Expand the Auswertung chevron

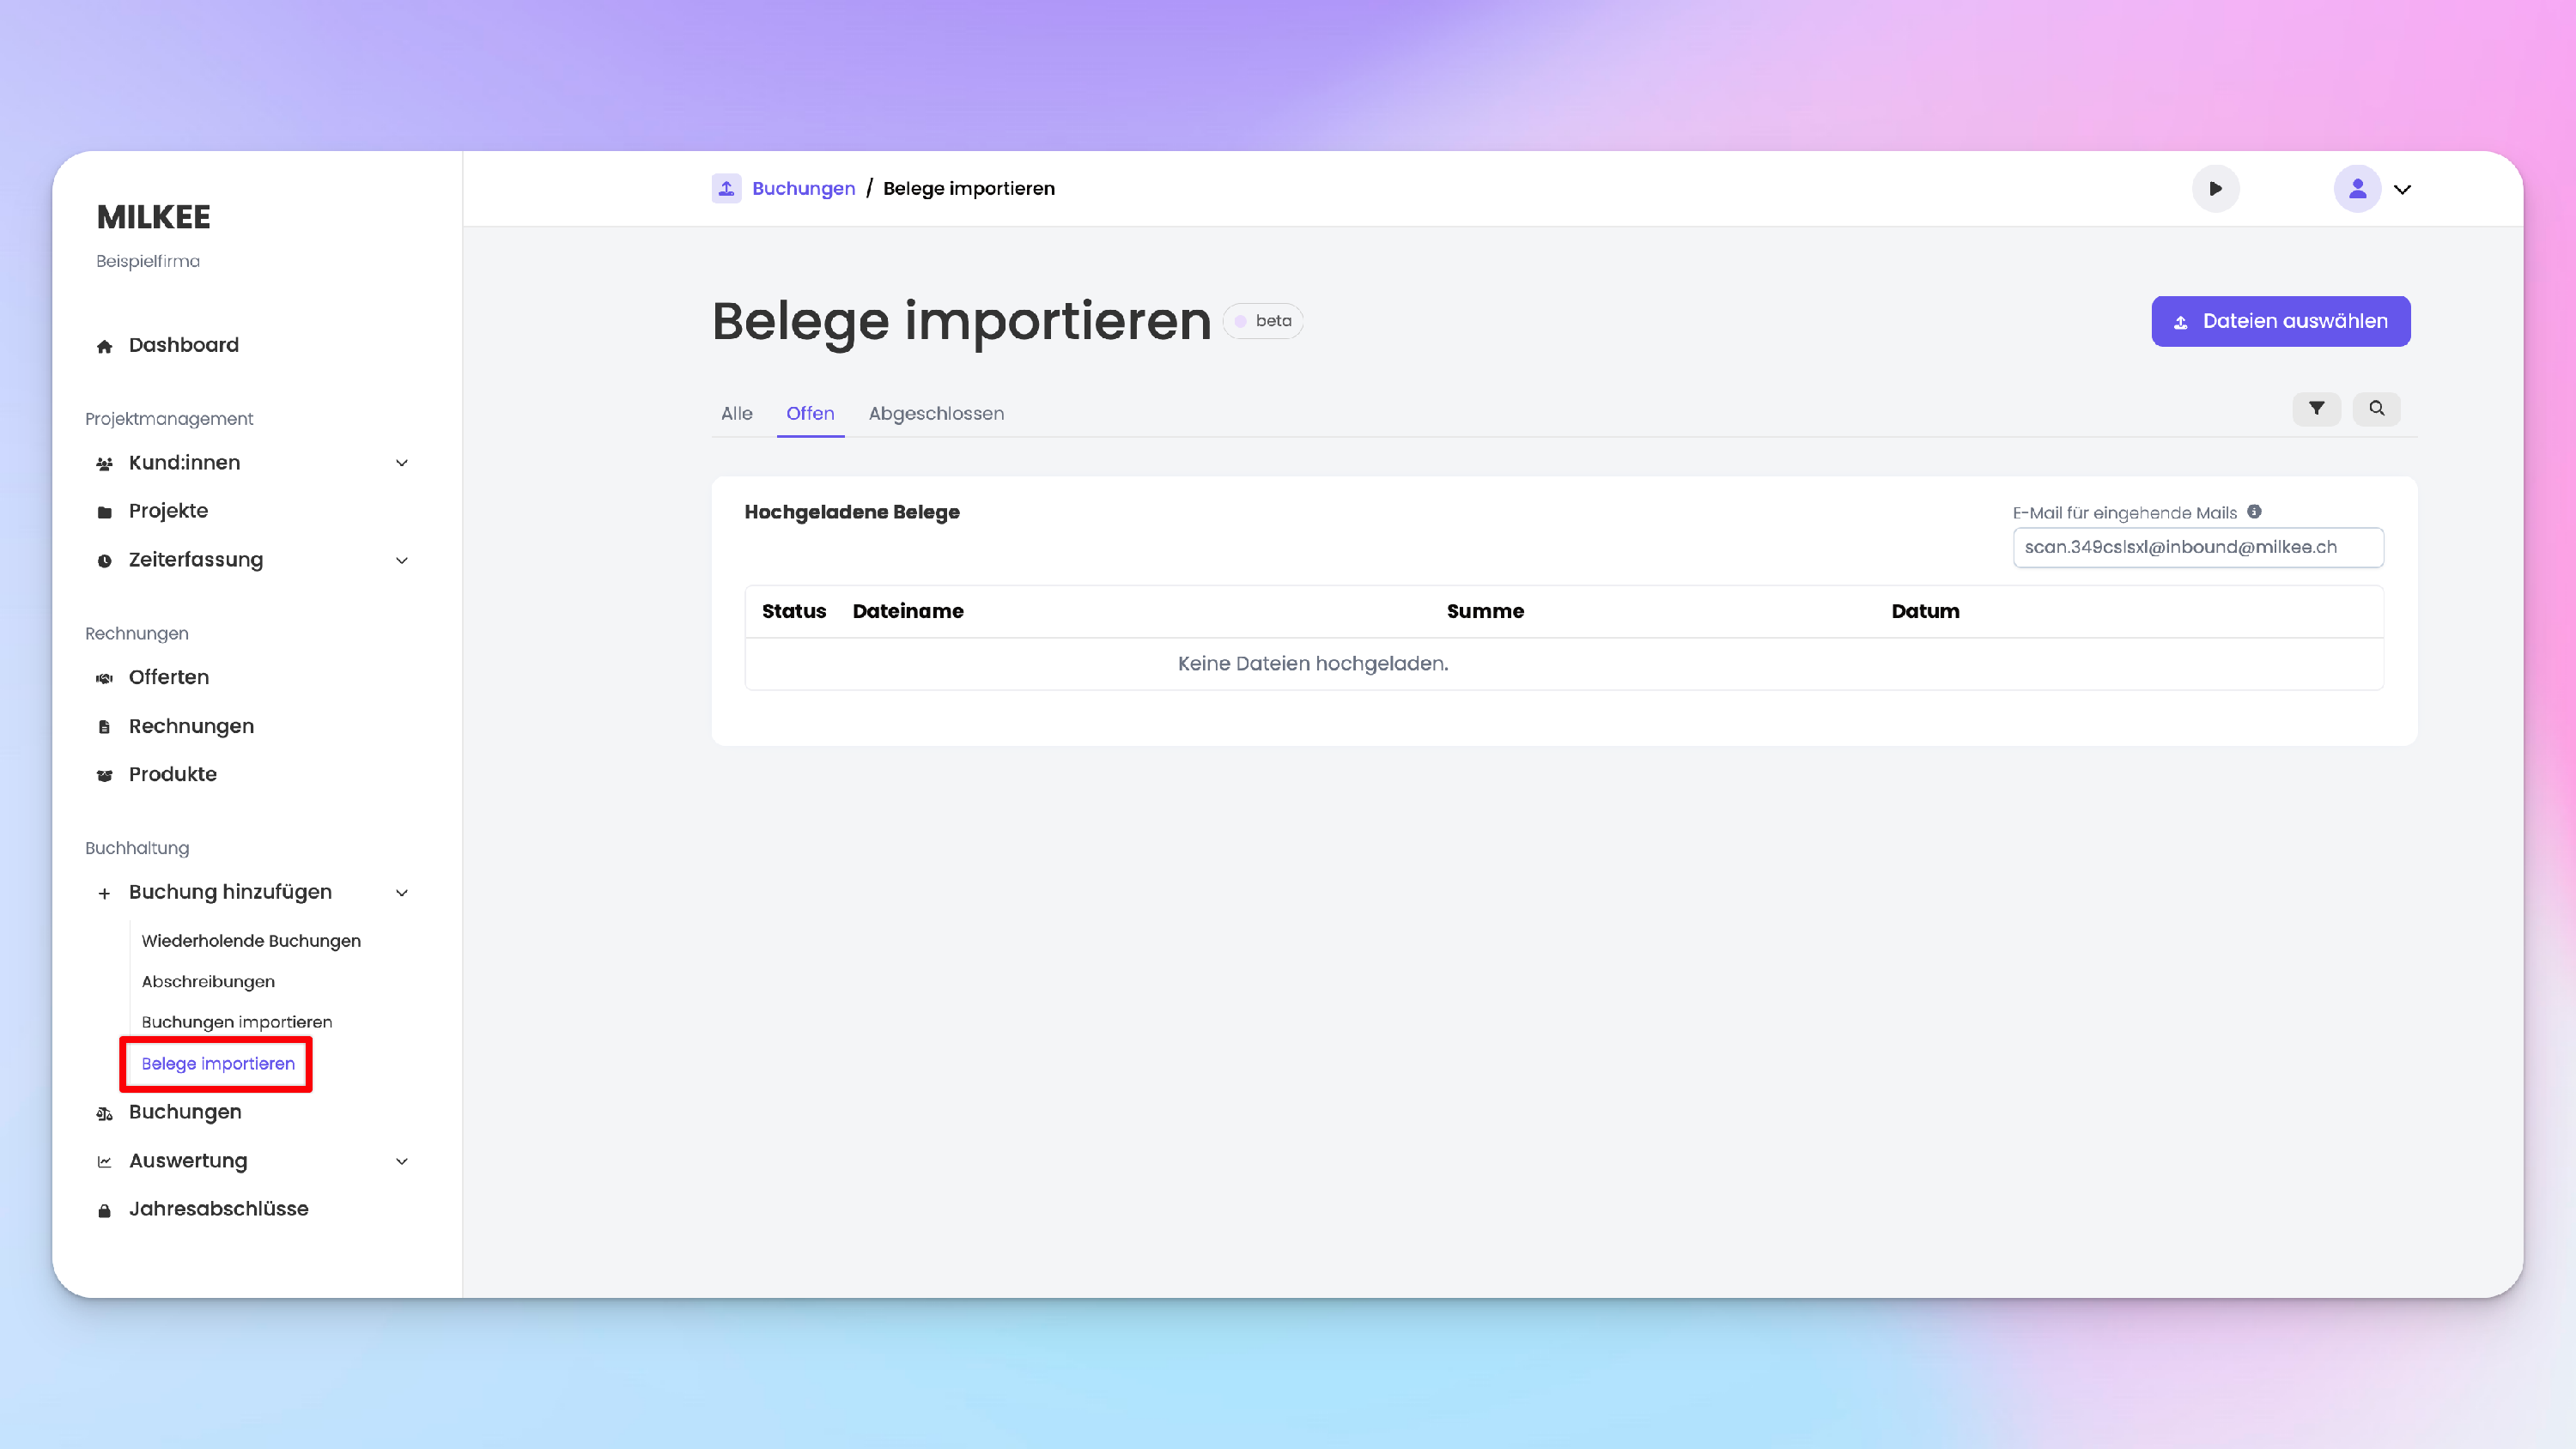click(x=402, y=1161)
